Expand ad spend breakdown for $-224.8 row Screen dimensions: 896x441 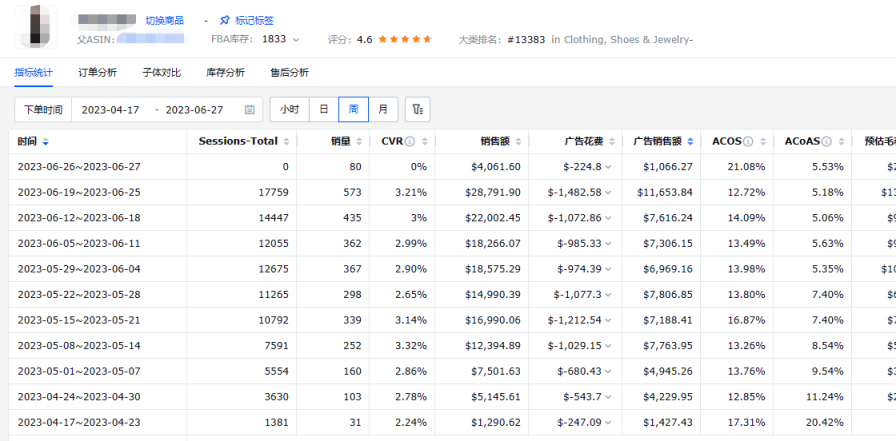pos(610,167)
